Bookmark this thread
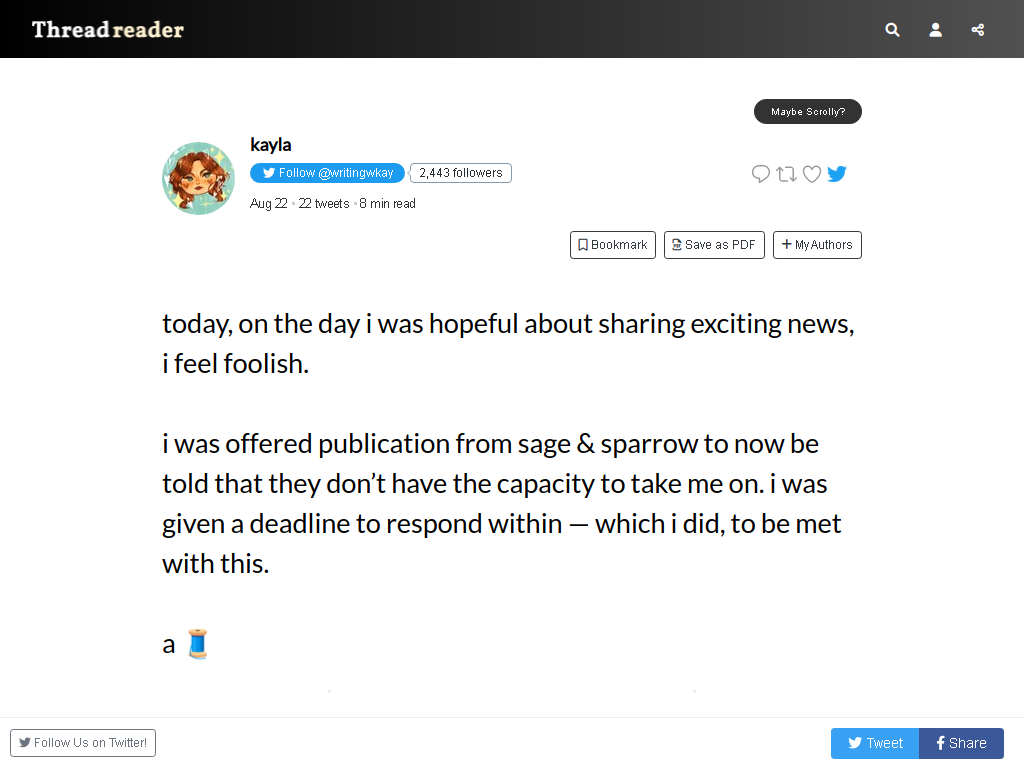The height and width of the screenshot is (768, 1024). click(613, 245)
